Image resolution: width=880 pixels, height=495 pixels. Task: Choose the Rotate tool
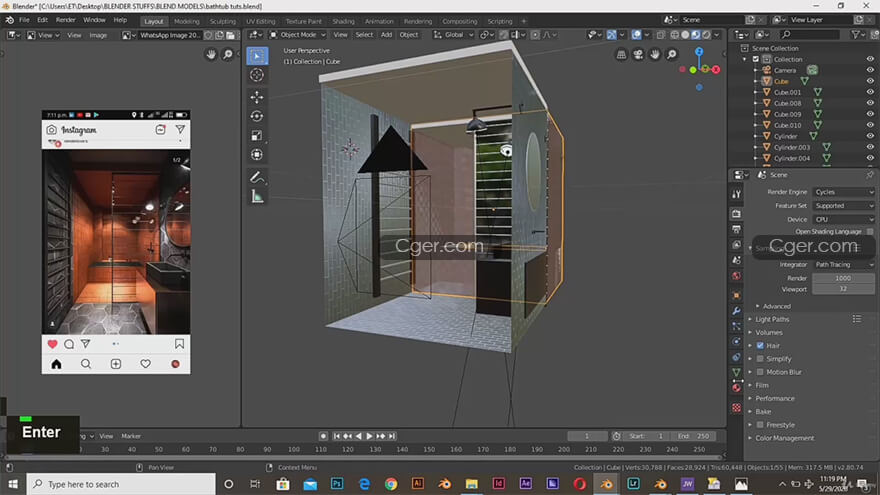point(257,116)
